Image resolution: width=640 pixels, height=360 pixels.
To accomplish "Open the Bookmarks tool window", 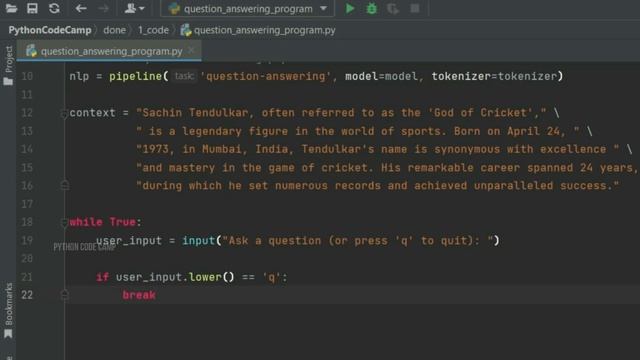I will pyautogui.click(x=9, y=311).
